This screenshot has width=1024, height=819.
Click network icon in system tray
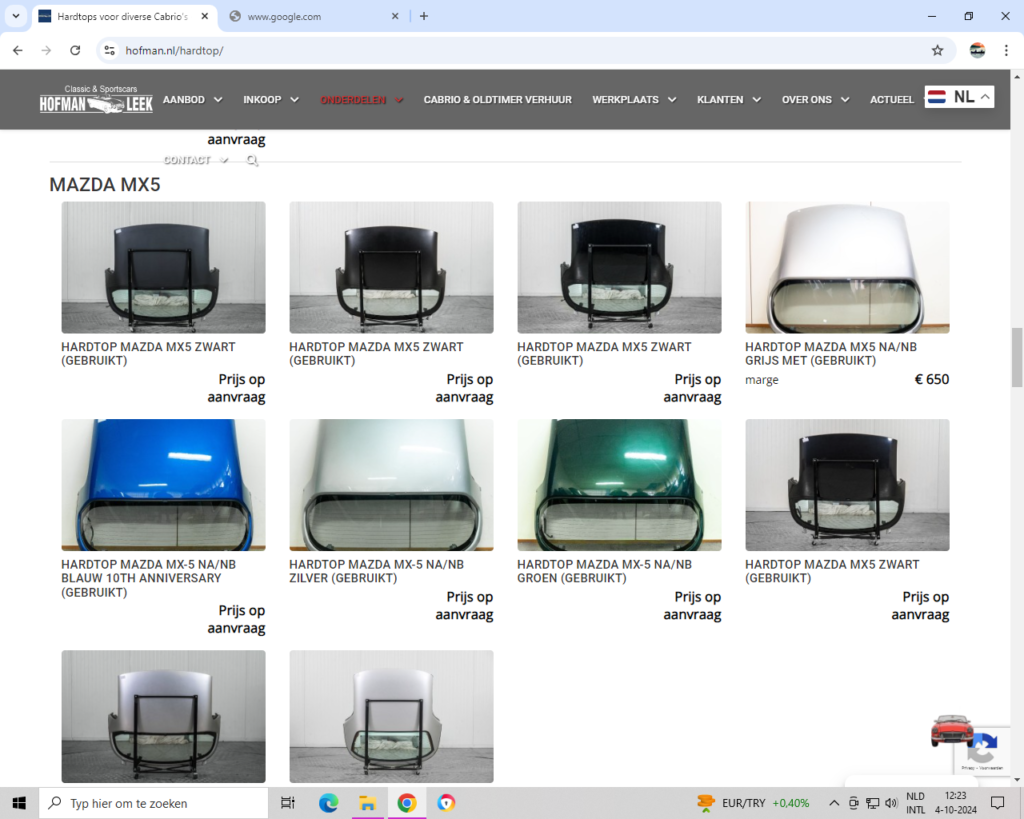[872, 803]
